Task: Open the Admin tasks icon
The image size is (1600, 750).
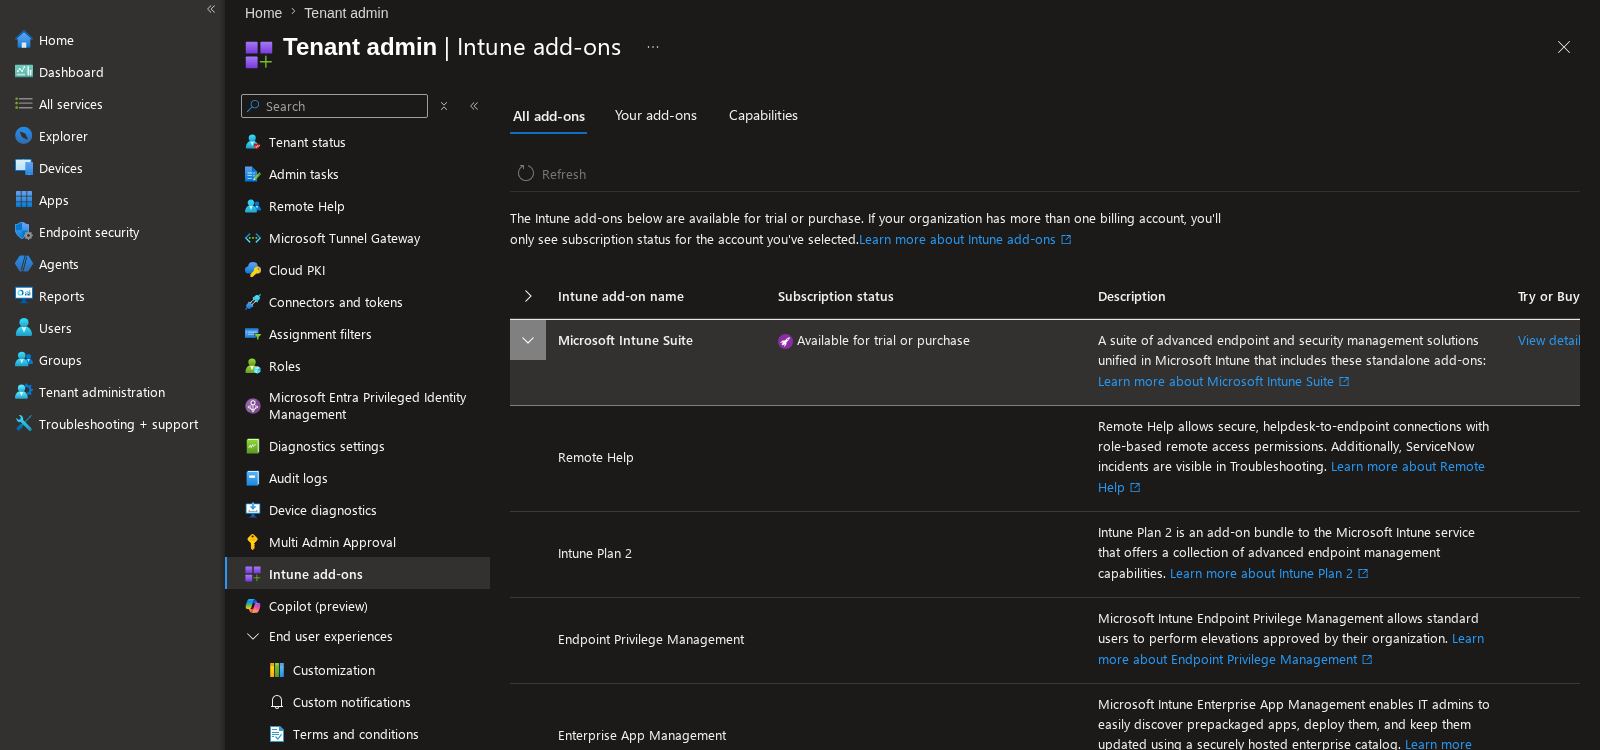Action: (x=253, y=174)
